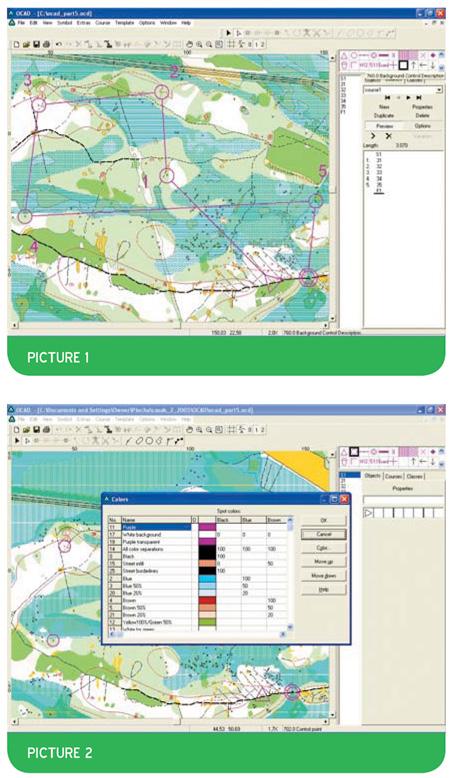Switch to the Classes tab in Picture 2
The image size is (452, 778).
click(415, 476)
